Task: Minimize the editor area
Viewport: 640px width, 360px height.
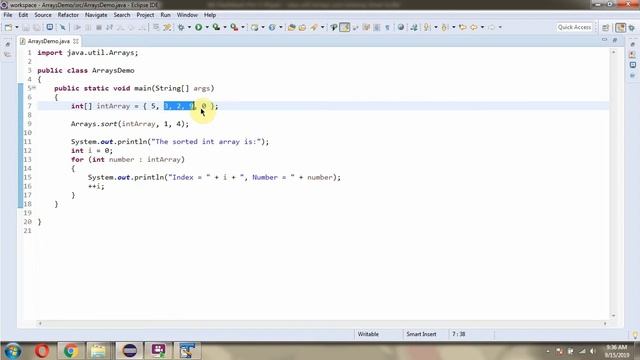Action: click(604, 40)
